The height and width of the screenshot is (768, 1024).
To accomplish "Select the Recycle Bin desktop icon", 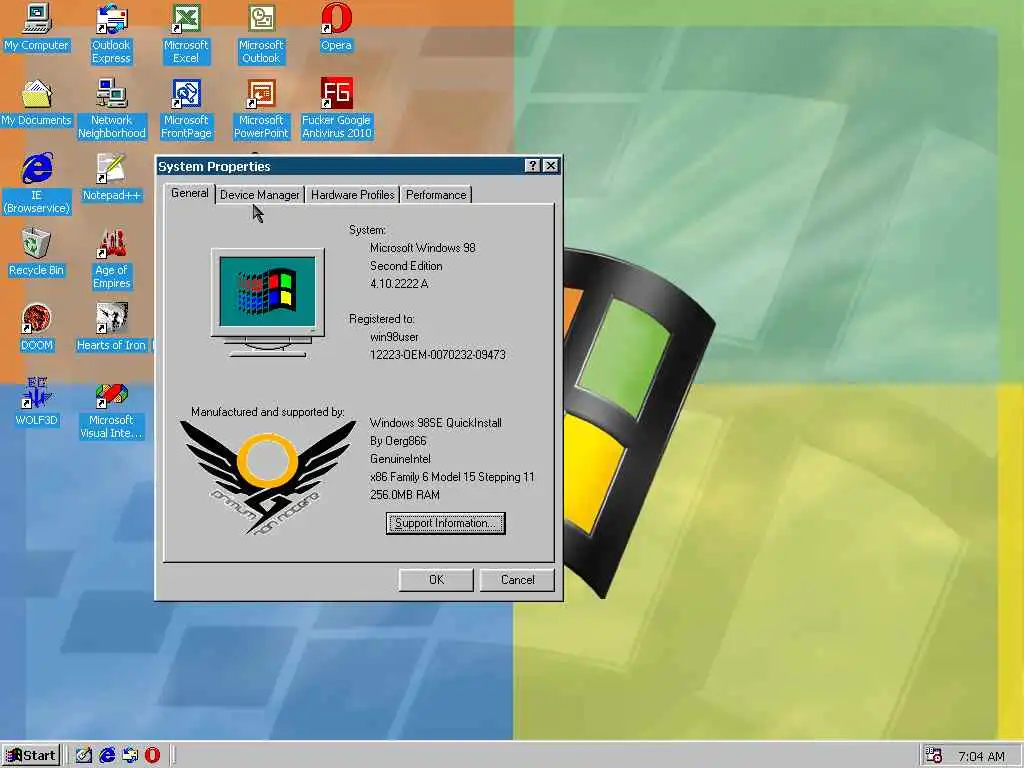I will 36,253.
